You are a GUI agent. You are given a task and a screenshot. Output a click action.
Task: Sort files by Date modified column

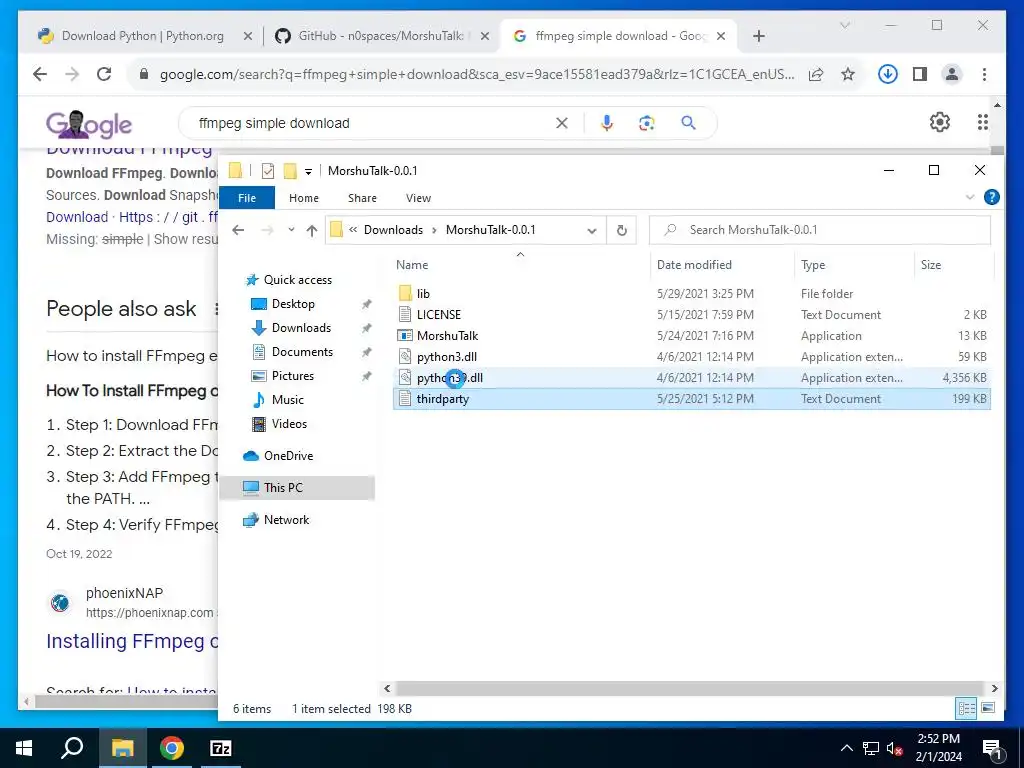(694, 264)
